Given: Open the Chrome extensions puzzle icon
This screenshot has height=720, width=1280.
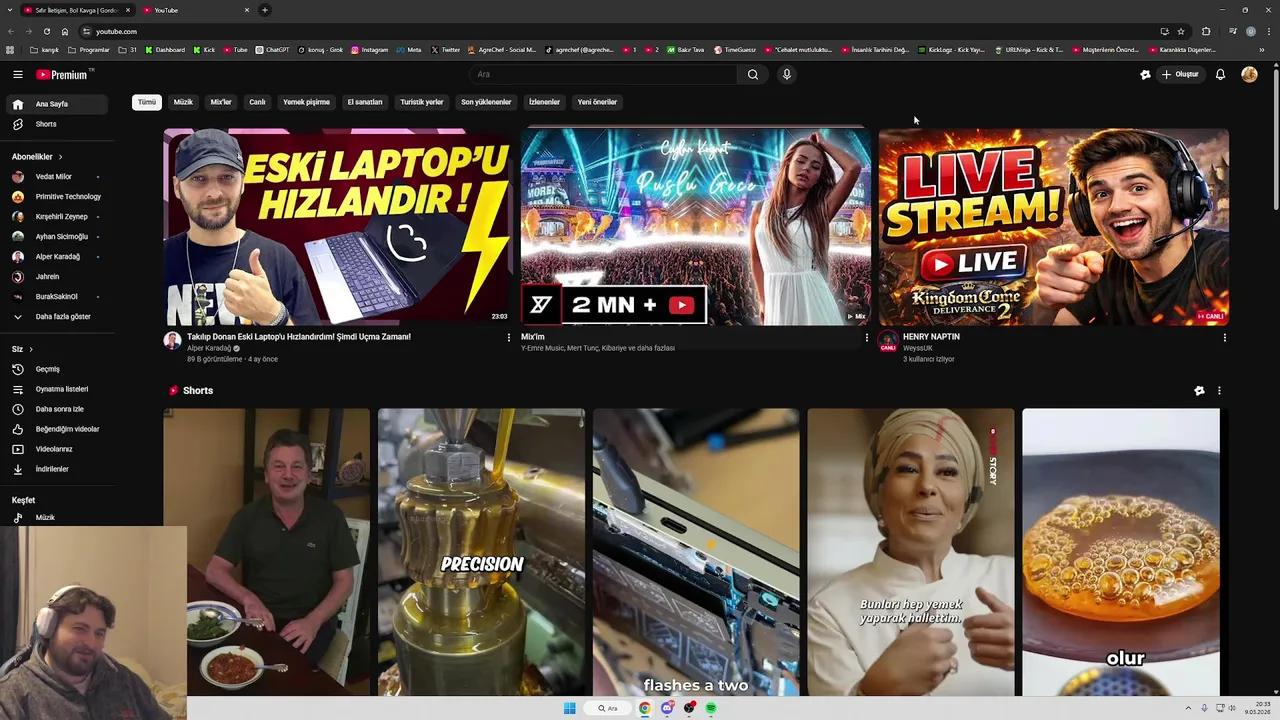Looking at the screenshot, I should (1206, 31).
